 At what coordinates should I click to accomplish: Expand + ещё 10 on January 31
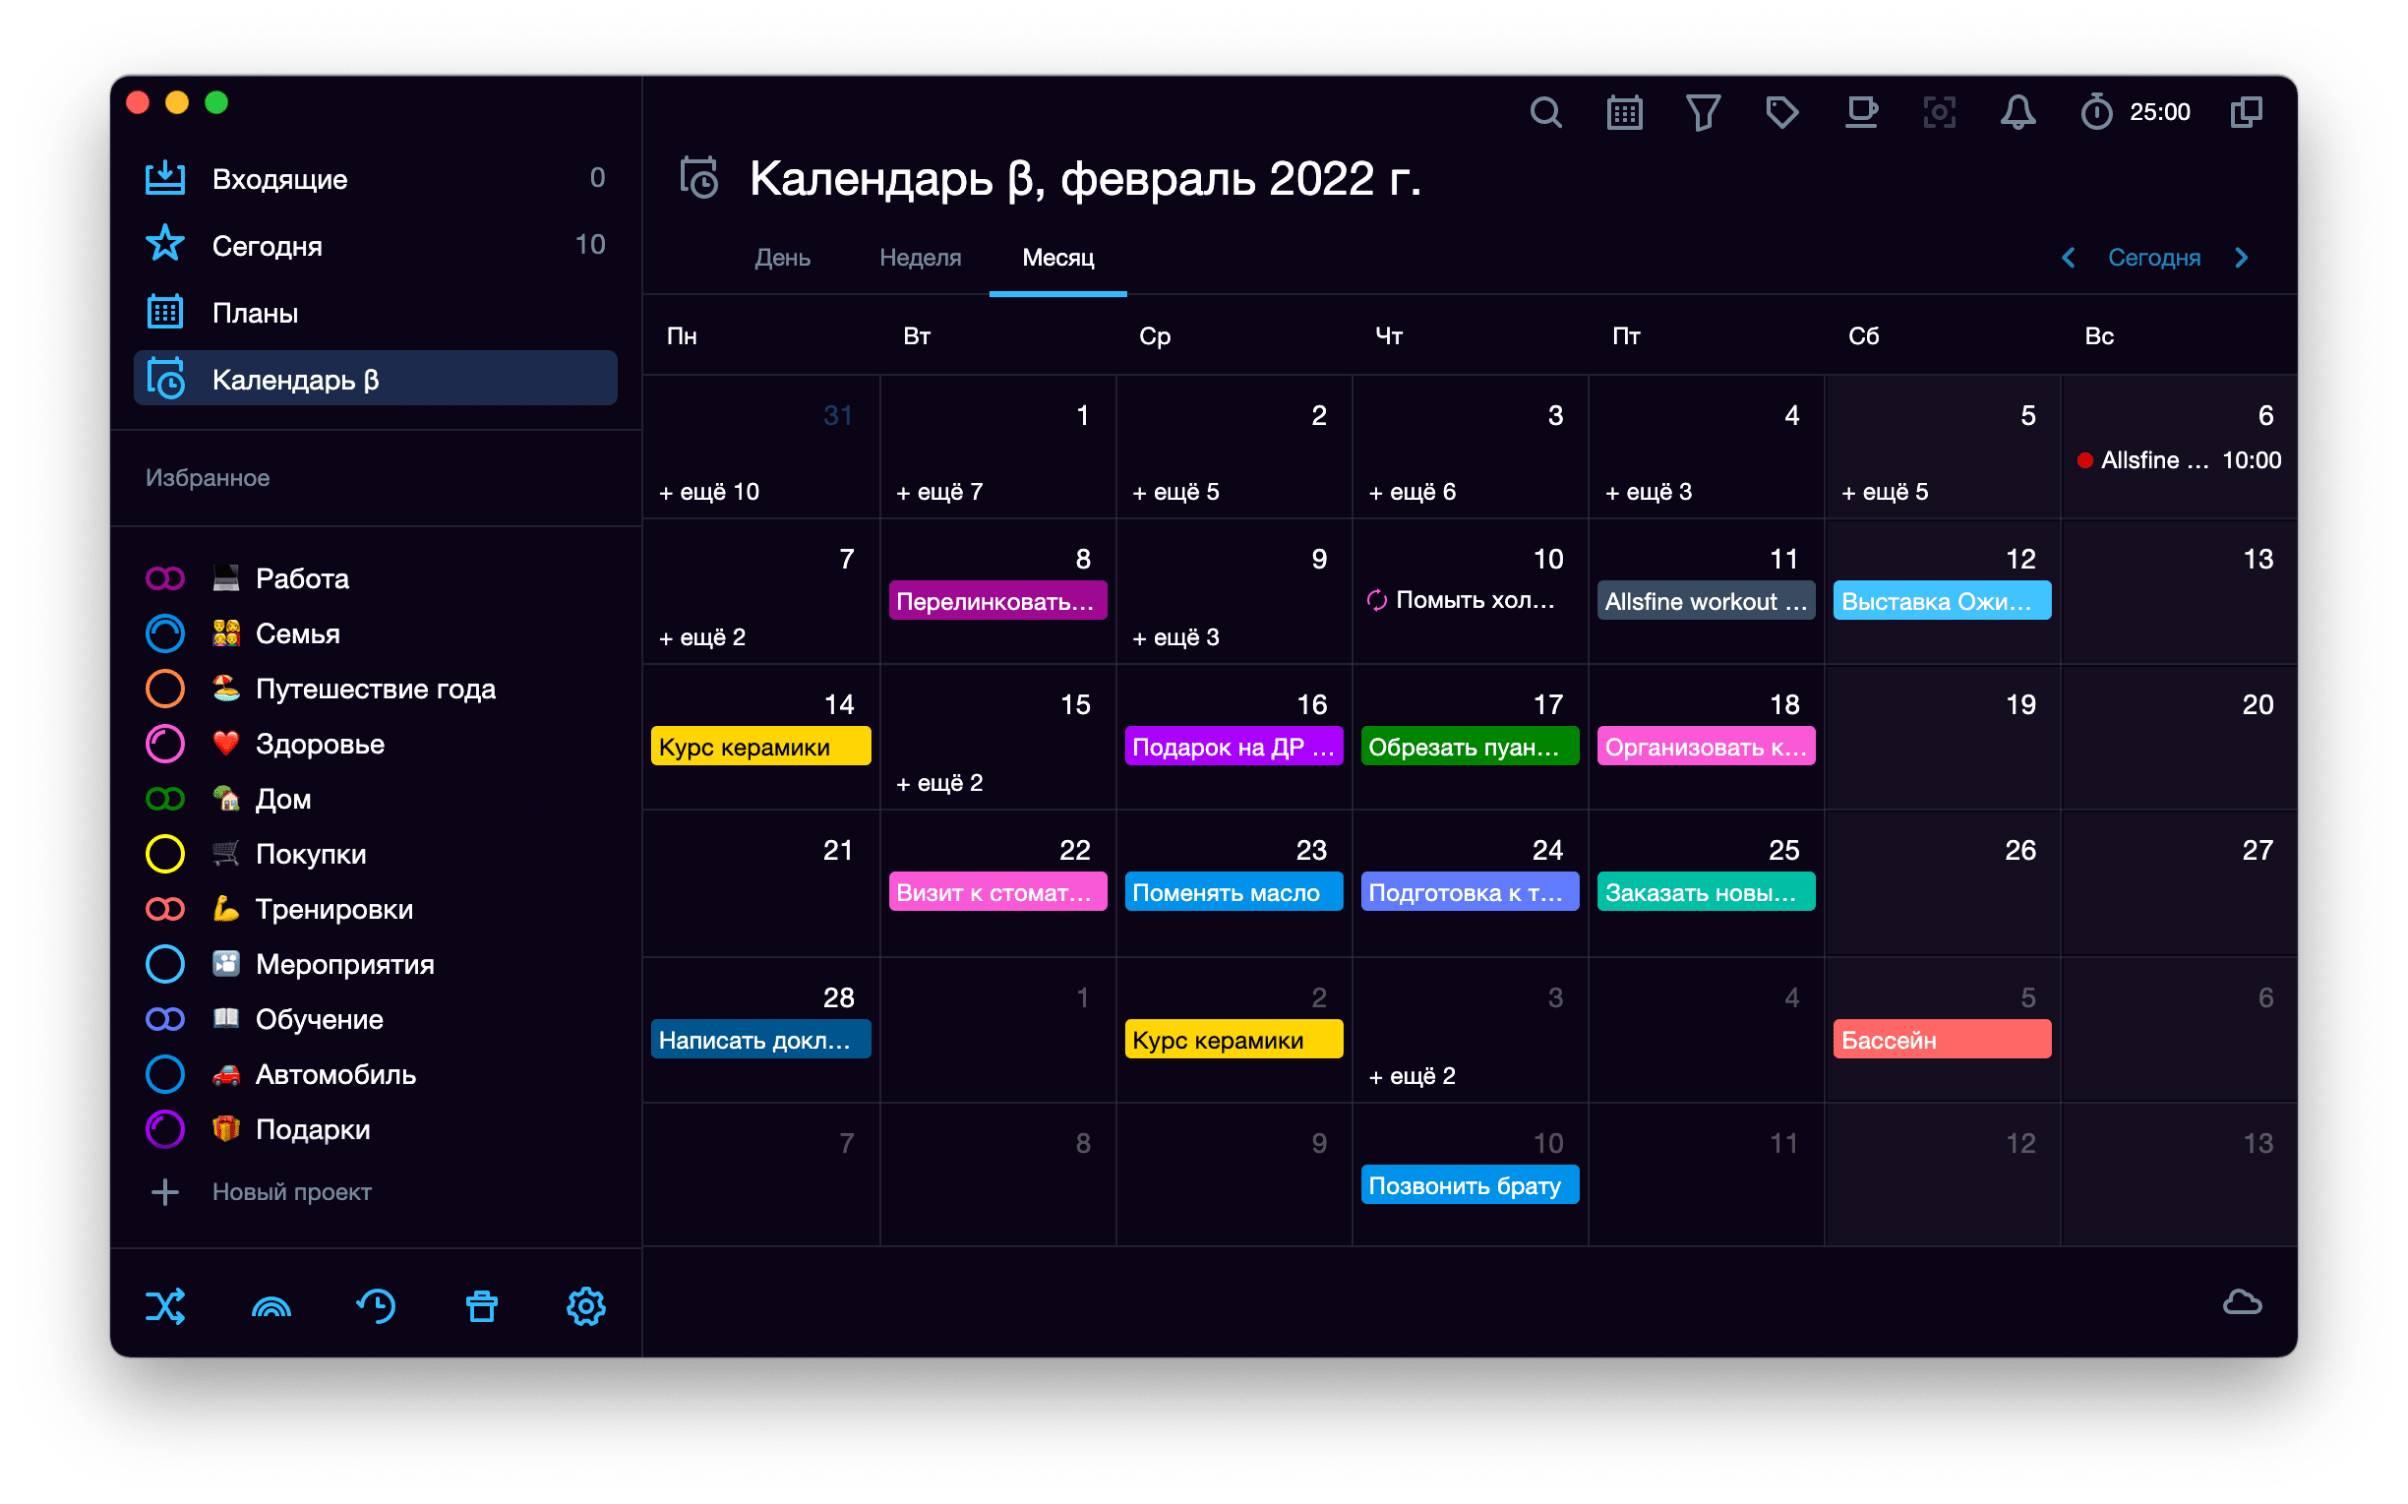point(709,492)
